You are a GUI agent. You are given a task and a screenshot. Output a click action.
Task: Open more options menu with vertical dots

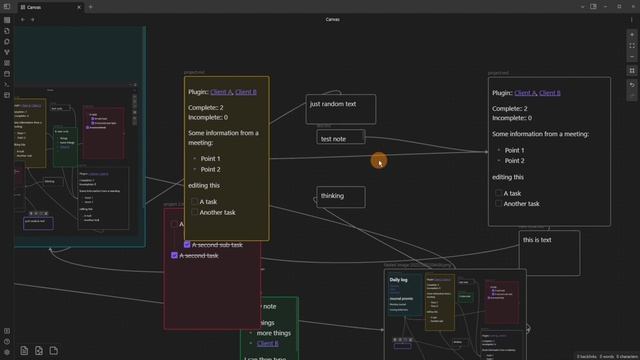coord(631,19)
